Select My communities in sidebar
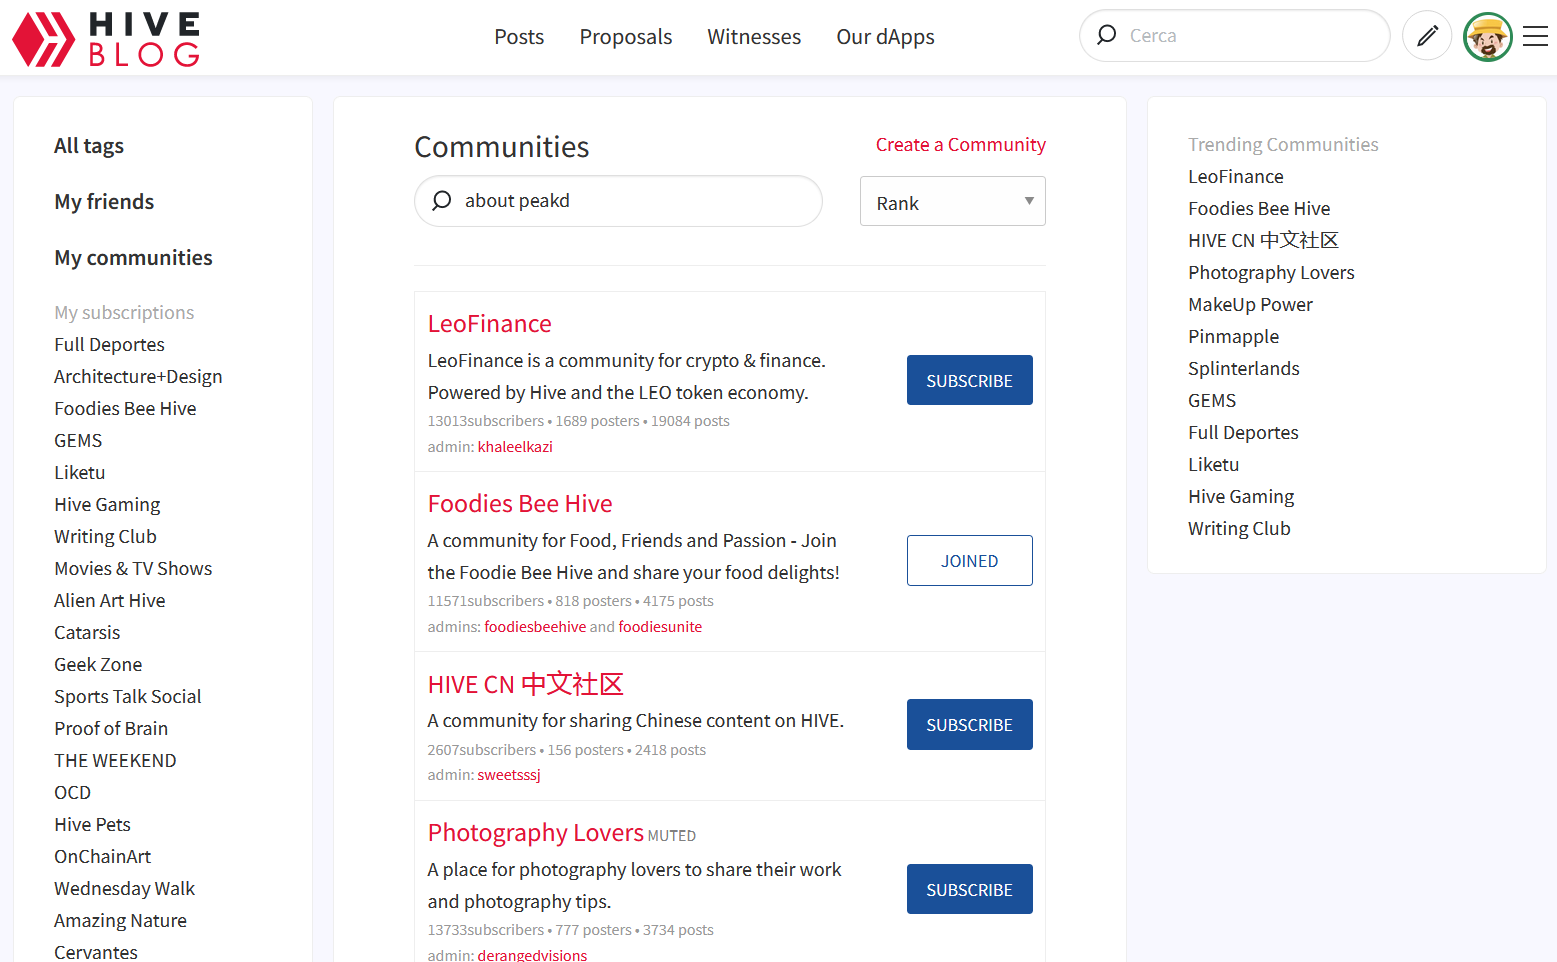 pos(133,258)
